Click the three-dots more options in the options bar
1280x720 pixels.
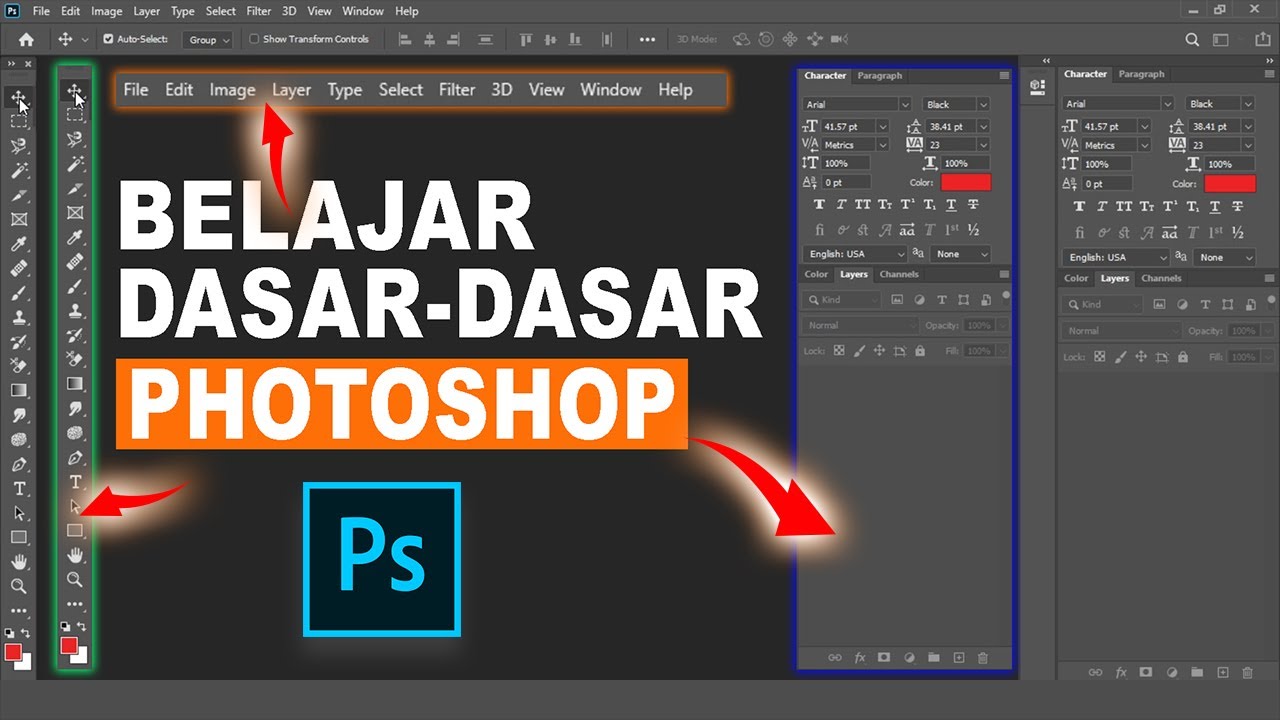(x=647, y=39)
